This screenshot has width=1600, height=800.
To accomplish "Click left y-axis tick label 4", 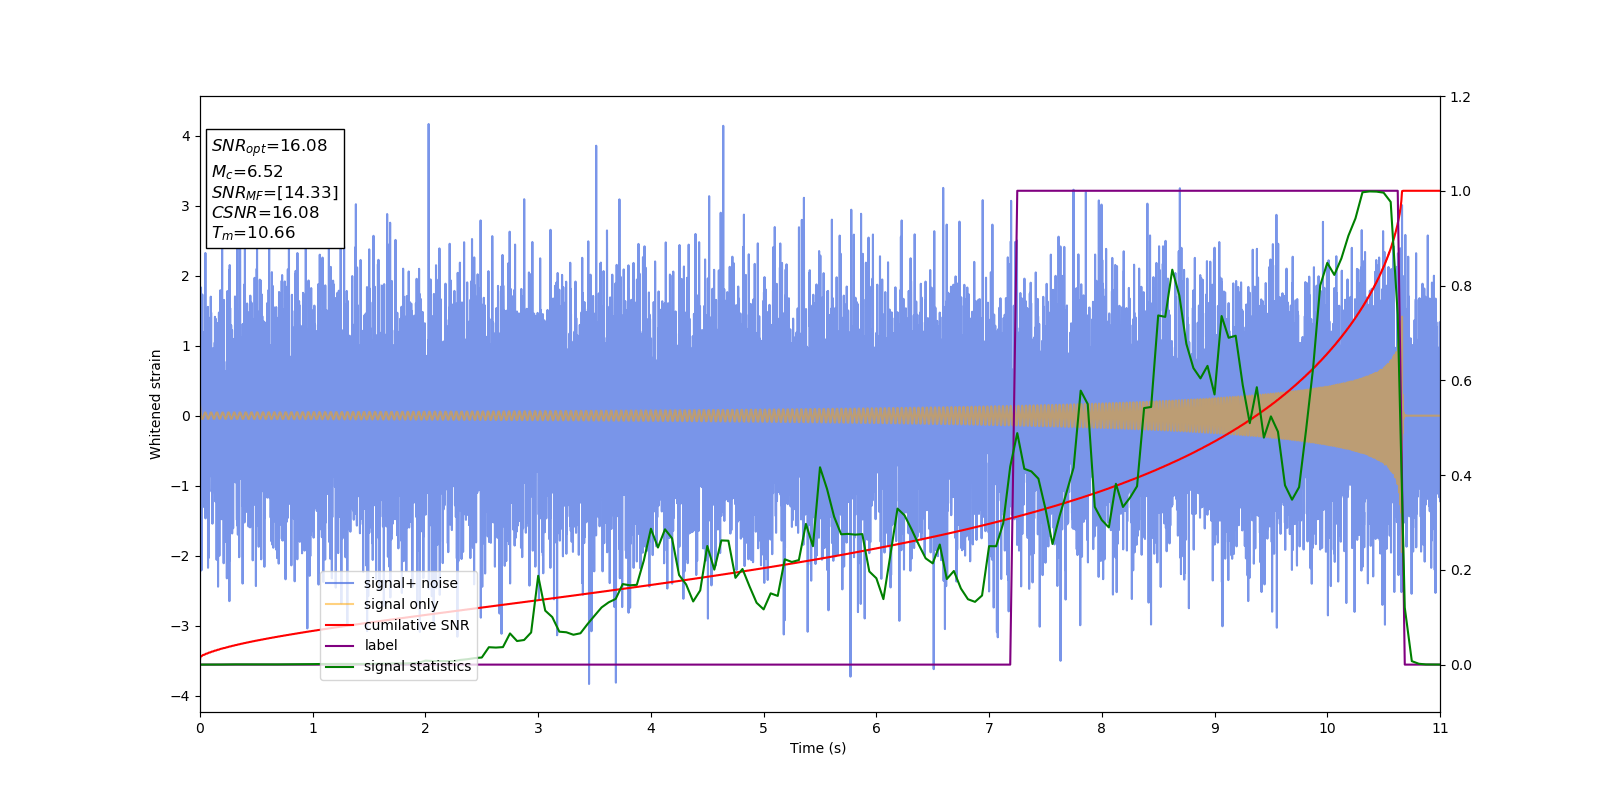I will [x=186, y=136].
